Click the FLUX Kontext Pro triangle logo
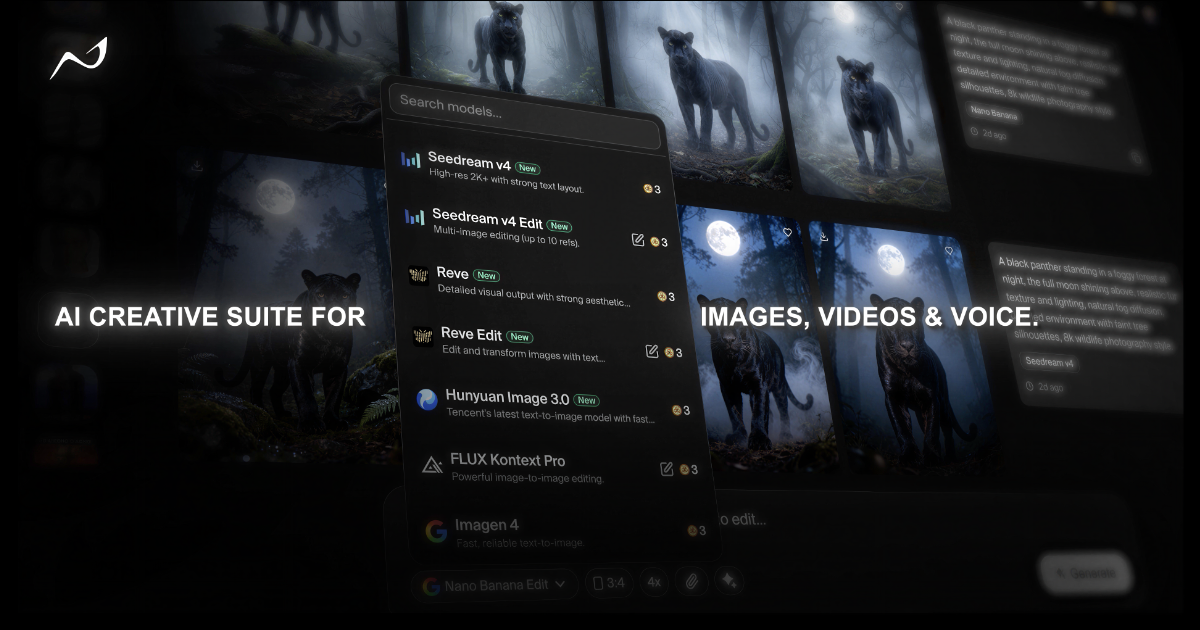Viewport: 1200px width, 630px height. (x=432, y=465)
